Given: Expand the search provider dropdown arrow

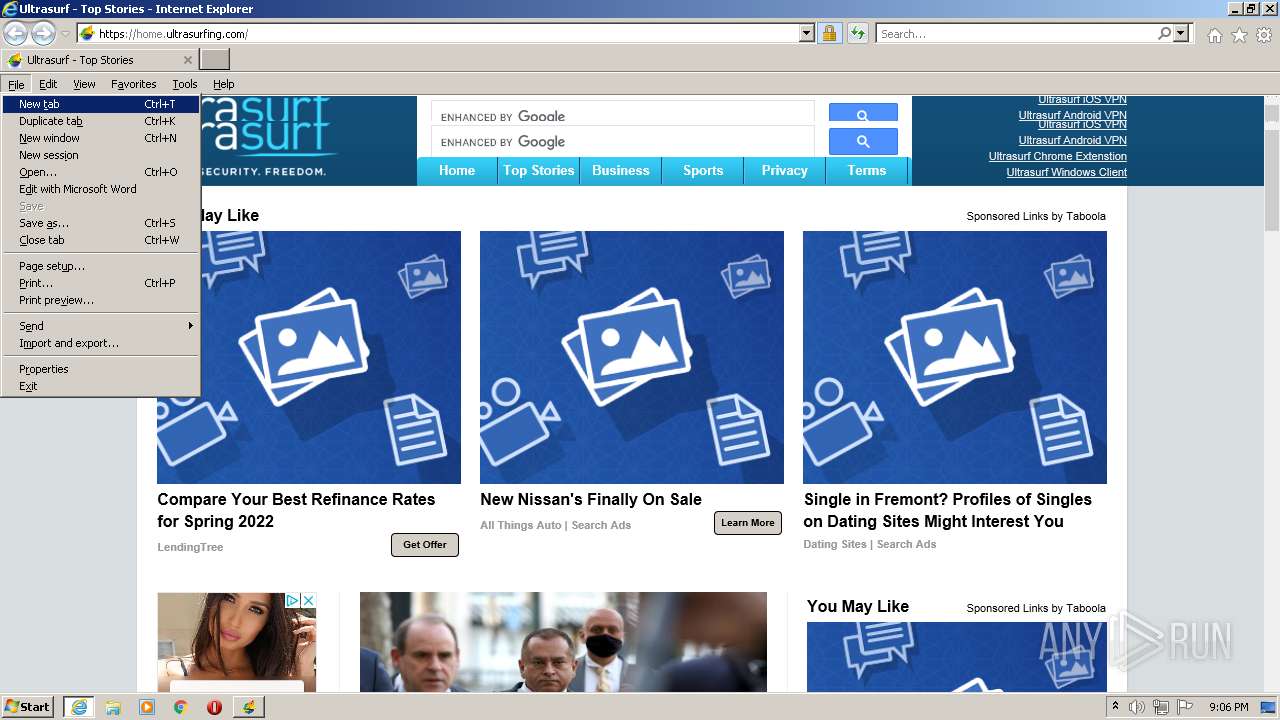Looking at the screenshot, I should (x=1181, y=34).
